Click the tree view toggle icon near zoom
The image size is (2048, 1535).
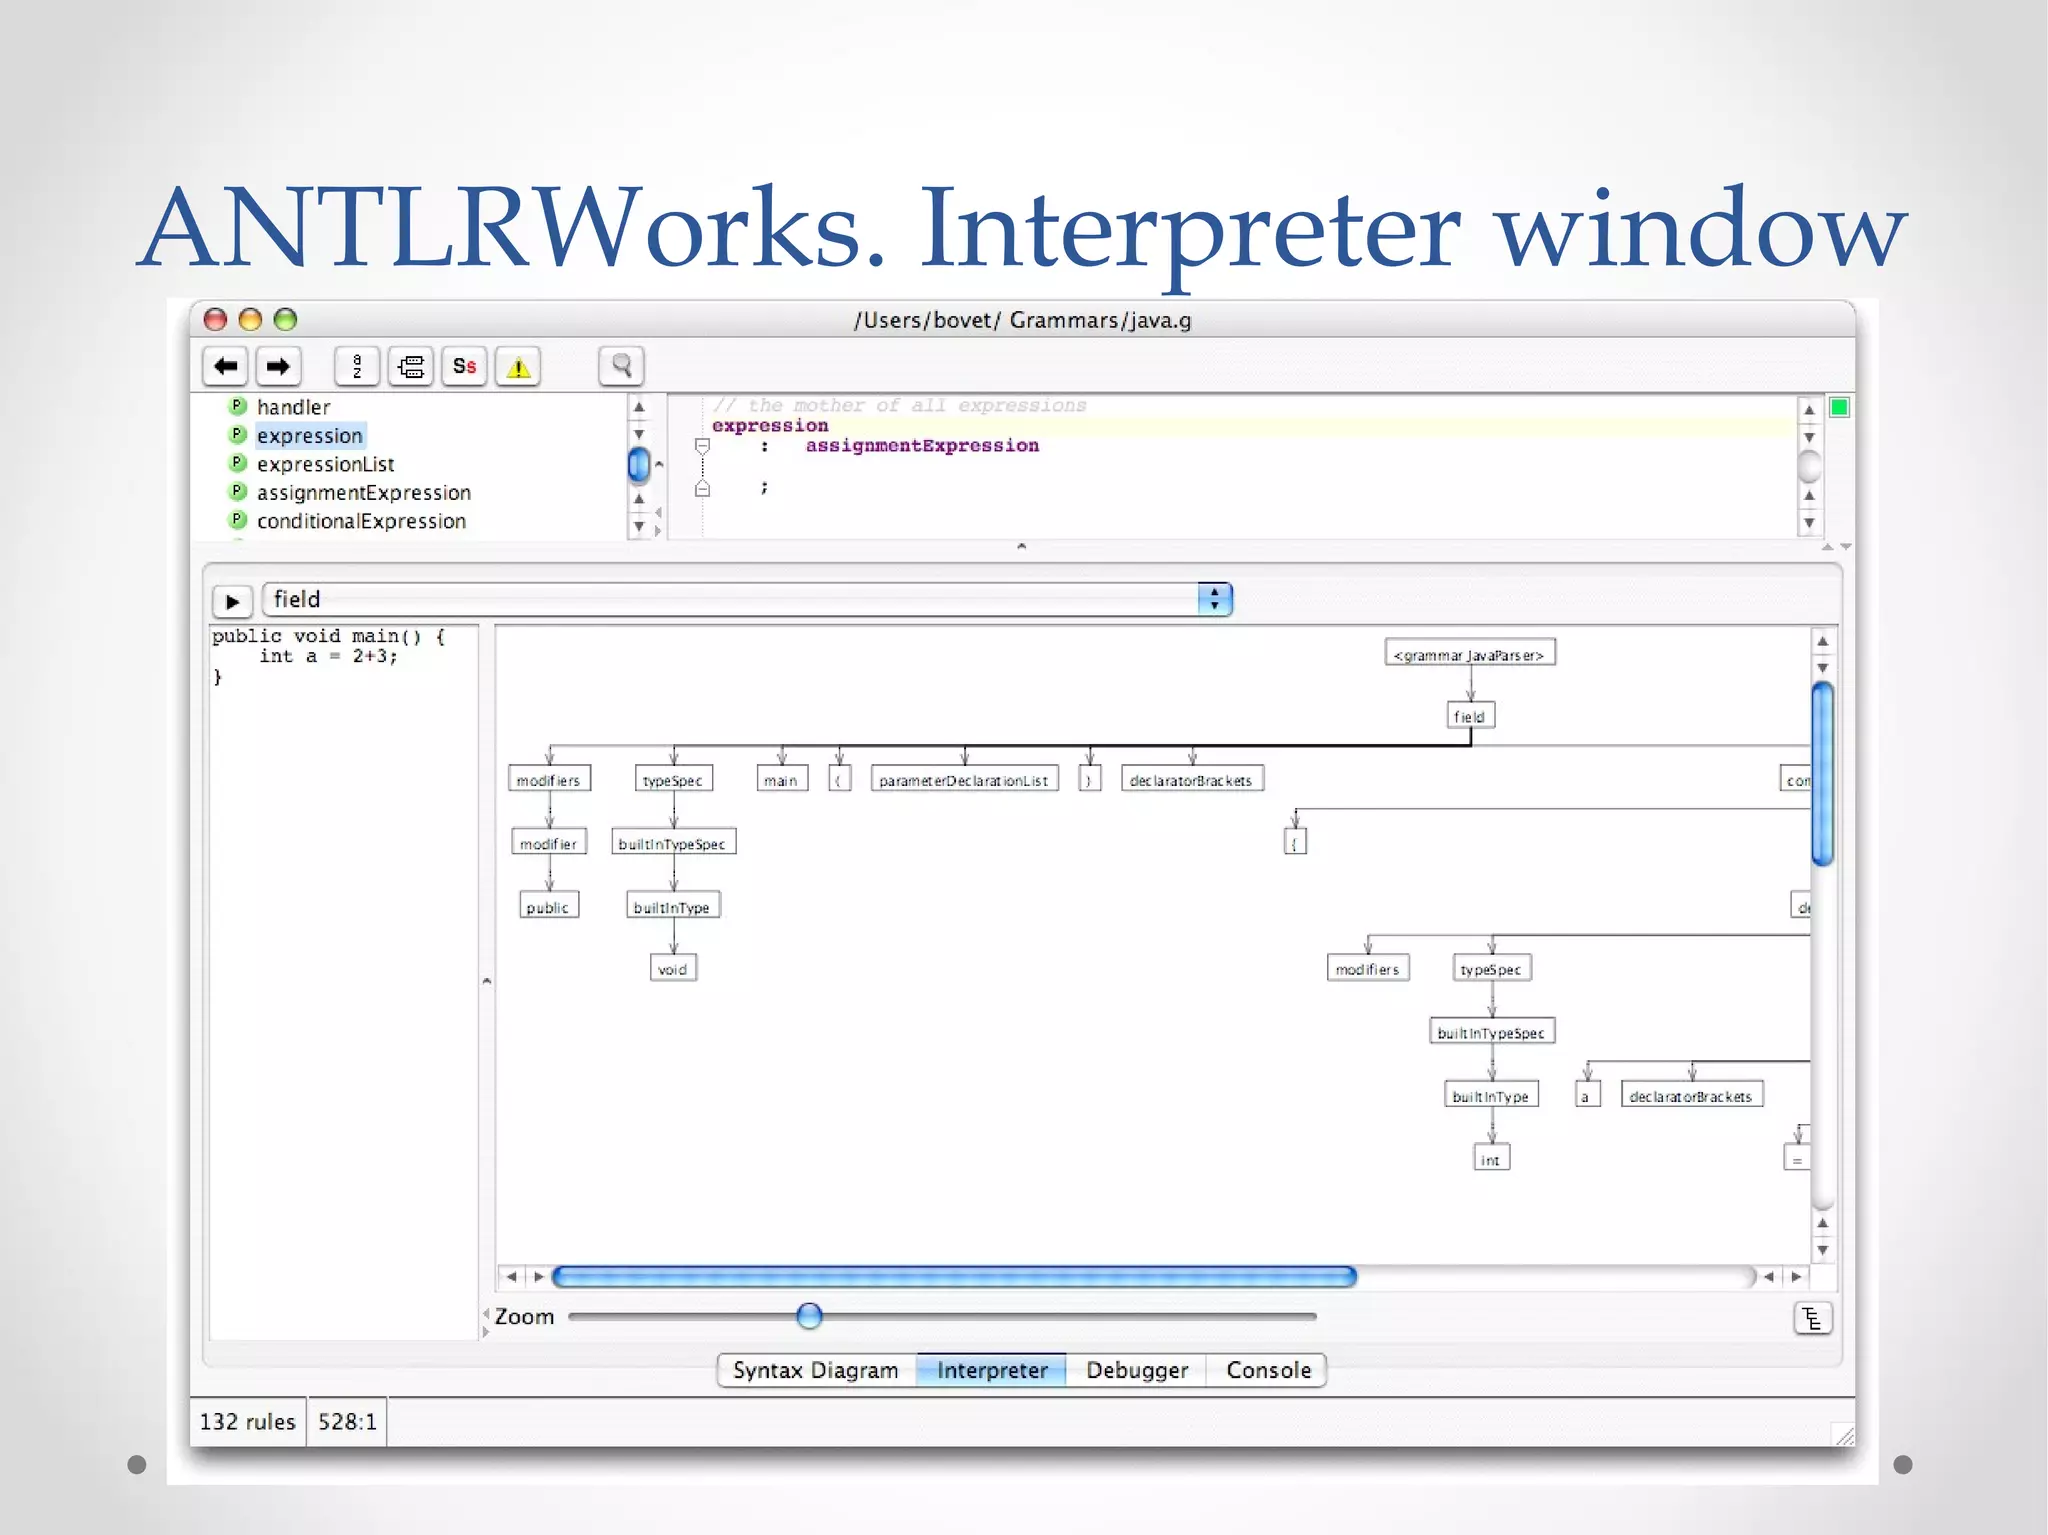point(1812,1318)
